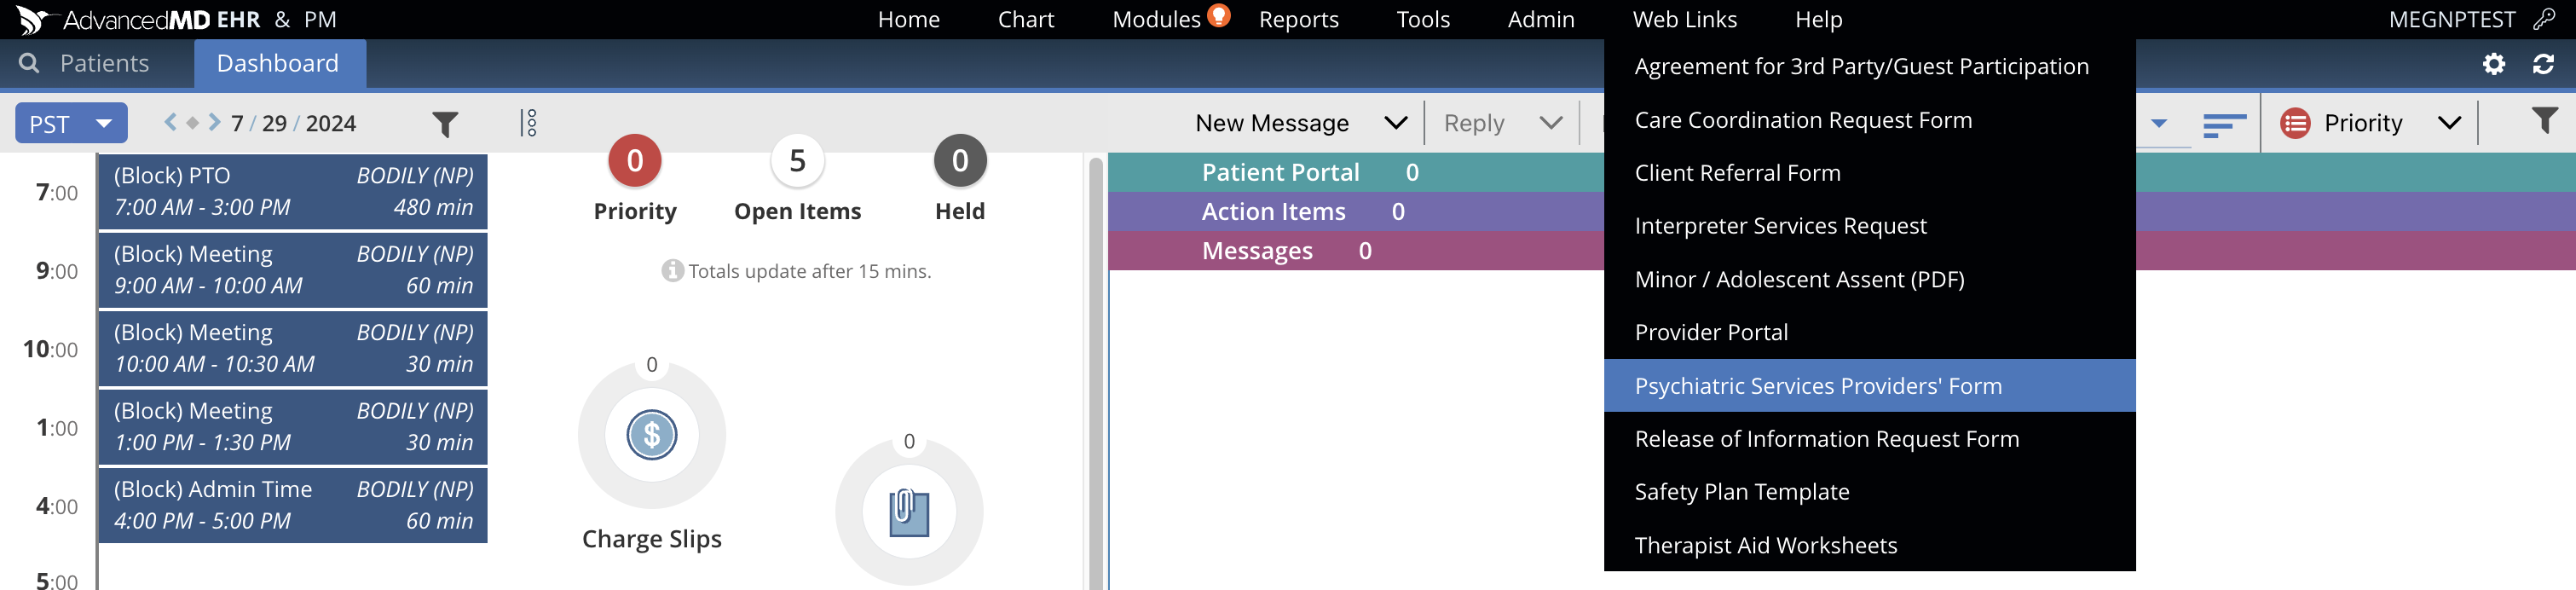Click the Priority count circle

click(x=635, y=161)
